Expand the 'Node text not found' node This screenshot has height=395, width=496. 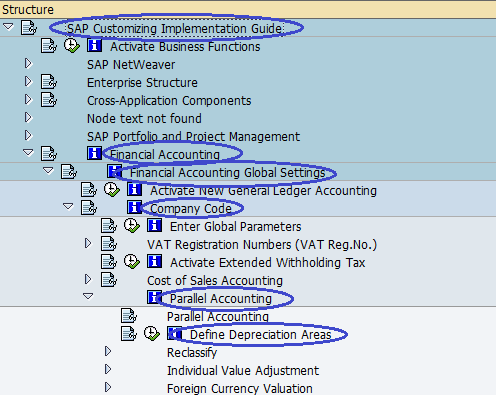pos(28,117)
